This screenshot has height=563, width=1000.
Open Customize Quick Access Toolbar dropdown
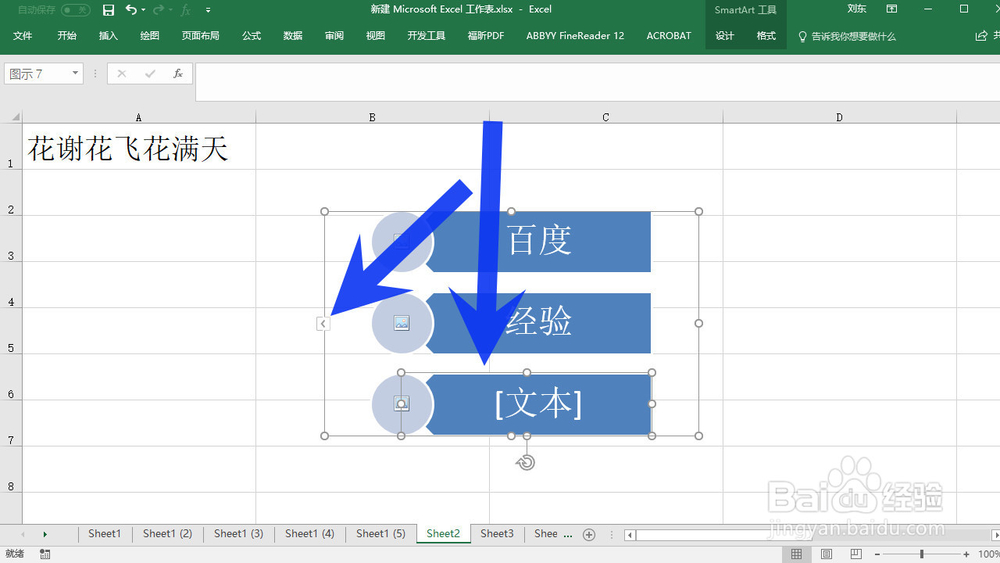(208, 10)
